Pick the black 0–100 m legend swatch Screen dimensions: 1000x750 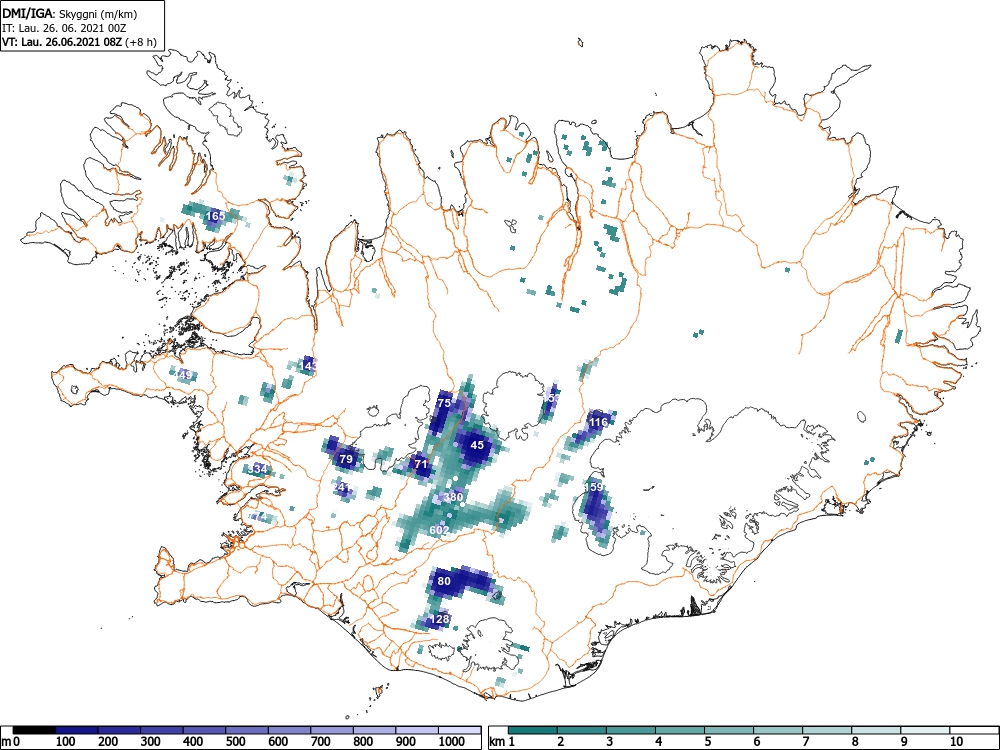[x=34, y=730]
